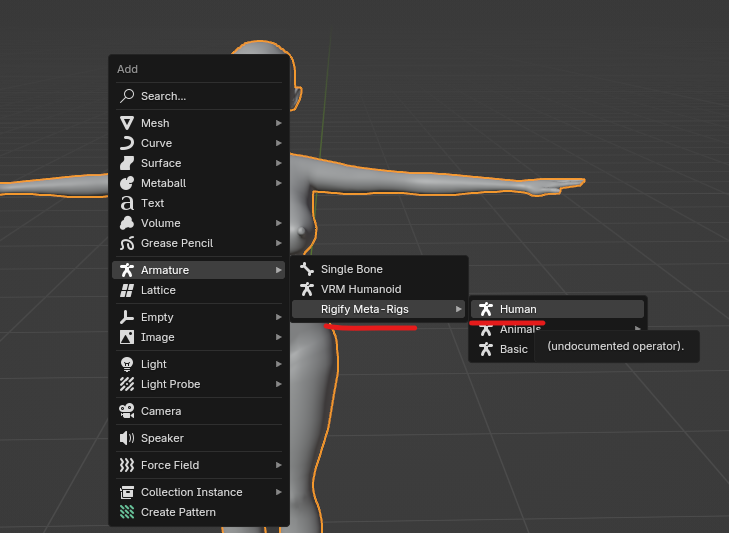Add a VRM Humanoid armature
Screen dimensions: 729x533
pyautogui.click(x=378, y=289)
